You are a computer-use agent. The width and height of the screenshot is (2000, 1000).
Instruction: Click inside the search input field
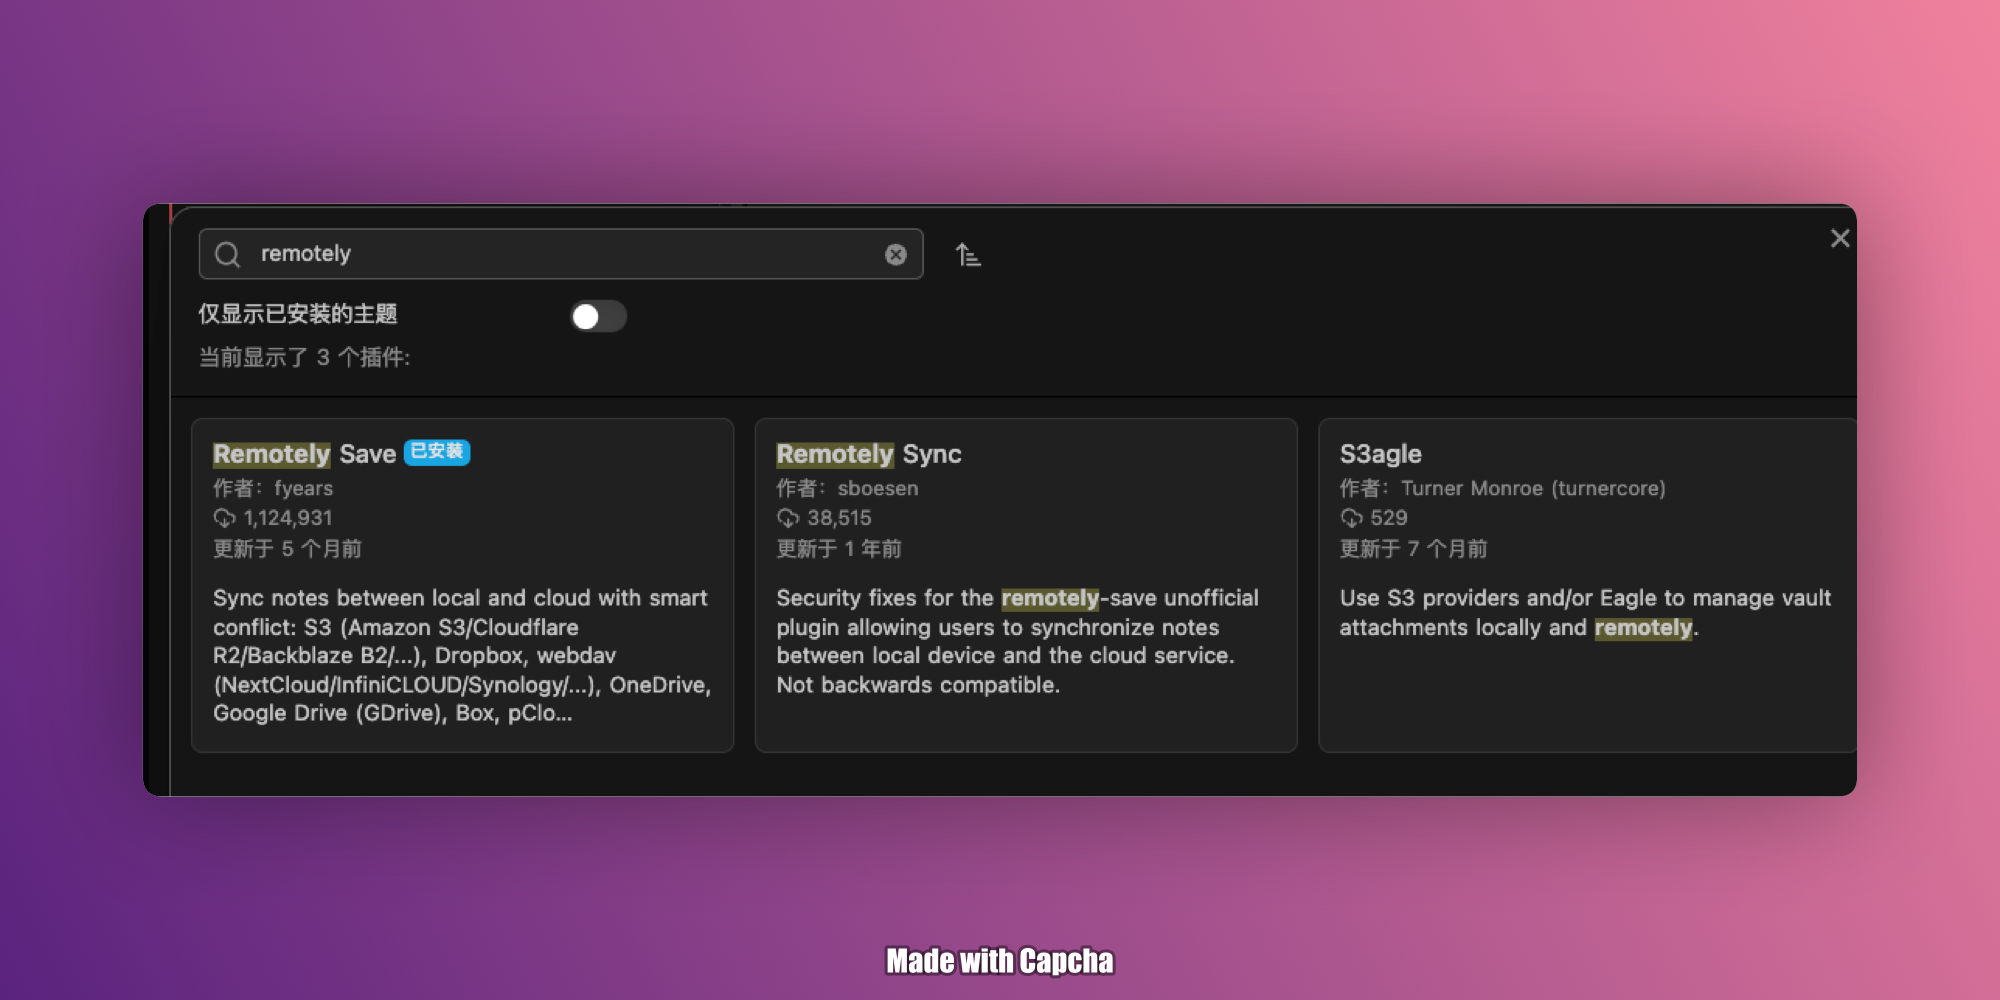click(x=560, y=254)
